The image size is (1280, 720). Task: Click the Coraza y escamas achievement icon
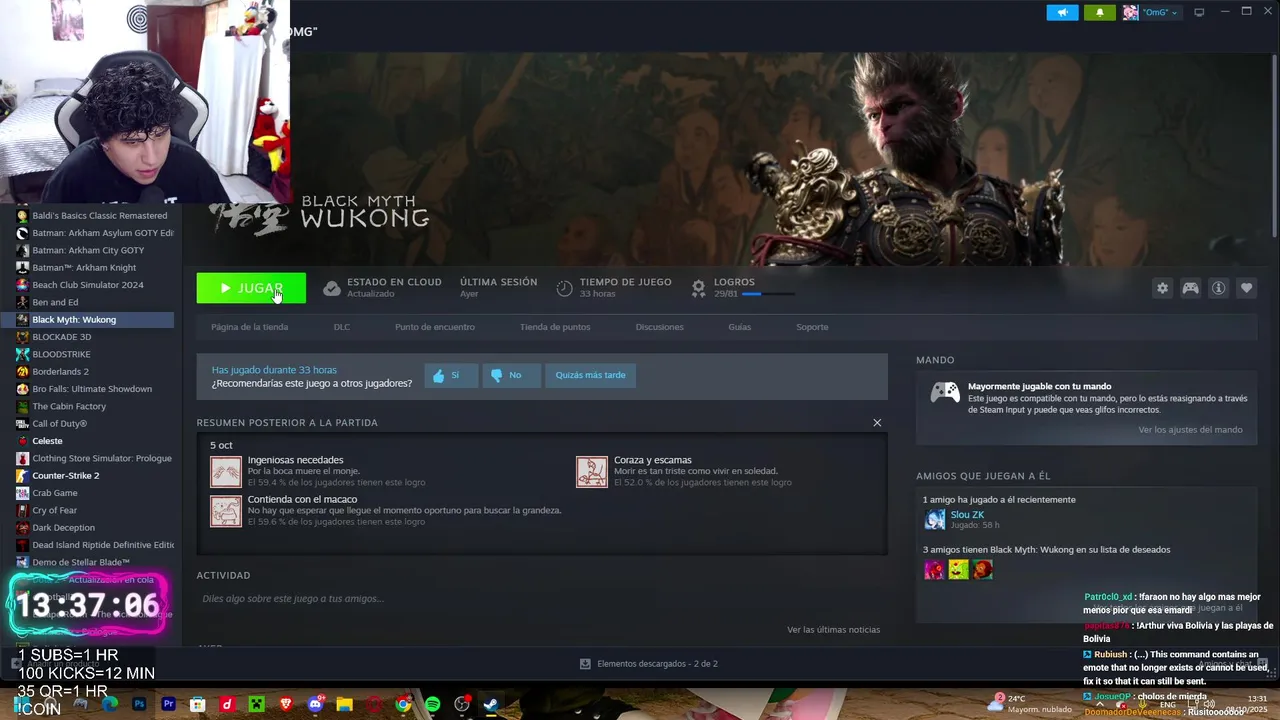(592, 472)
